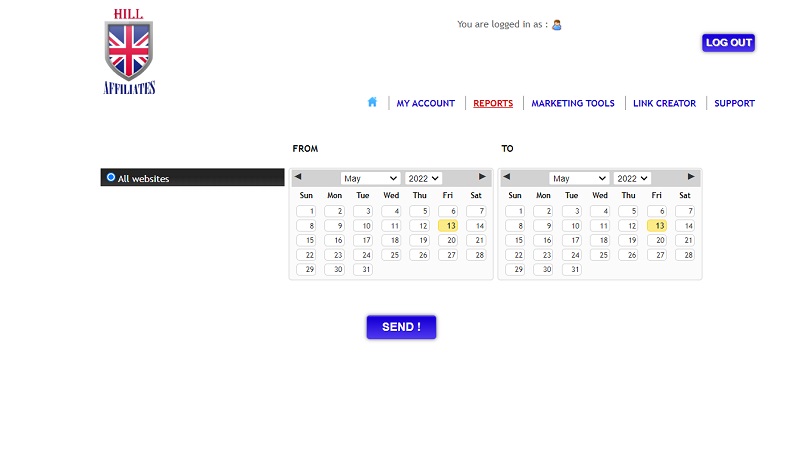
Task: Pick May 1 in FROM calendar
Action: tap(306, 211)
